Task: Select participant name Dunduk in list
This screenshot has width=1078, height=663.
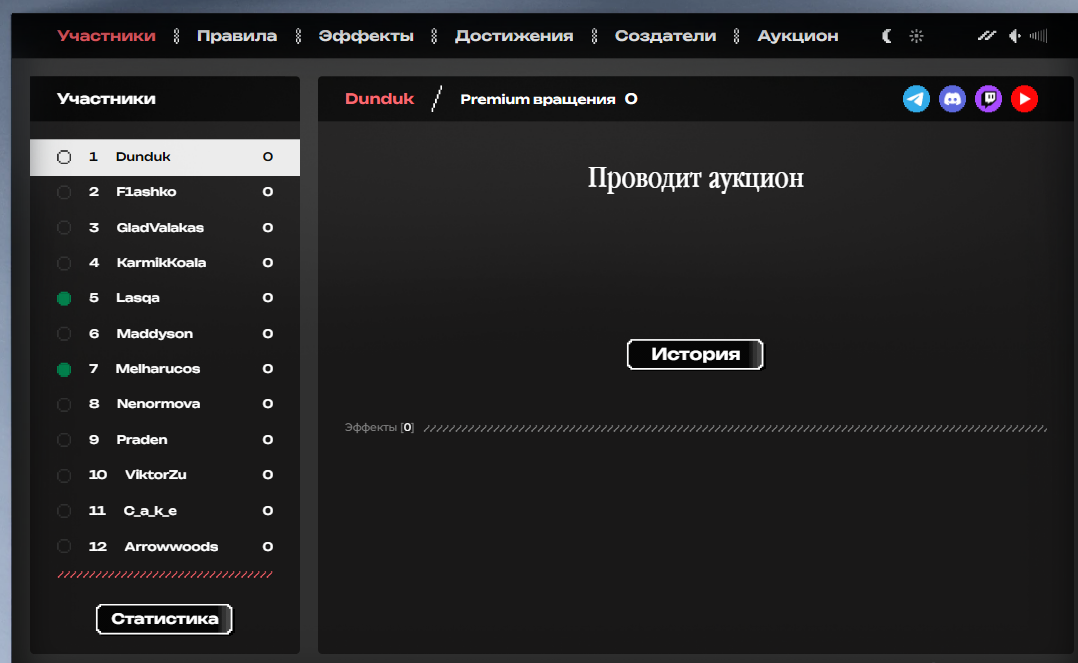Action: tap(143, 157)
